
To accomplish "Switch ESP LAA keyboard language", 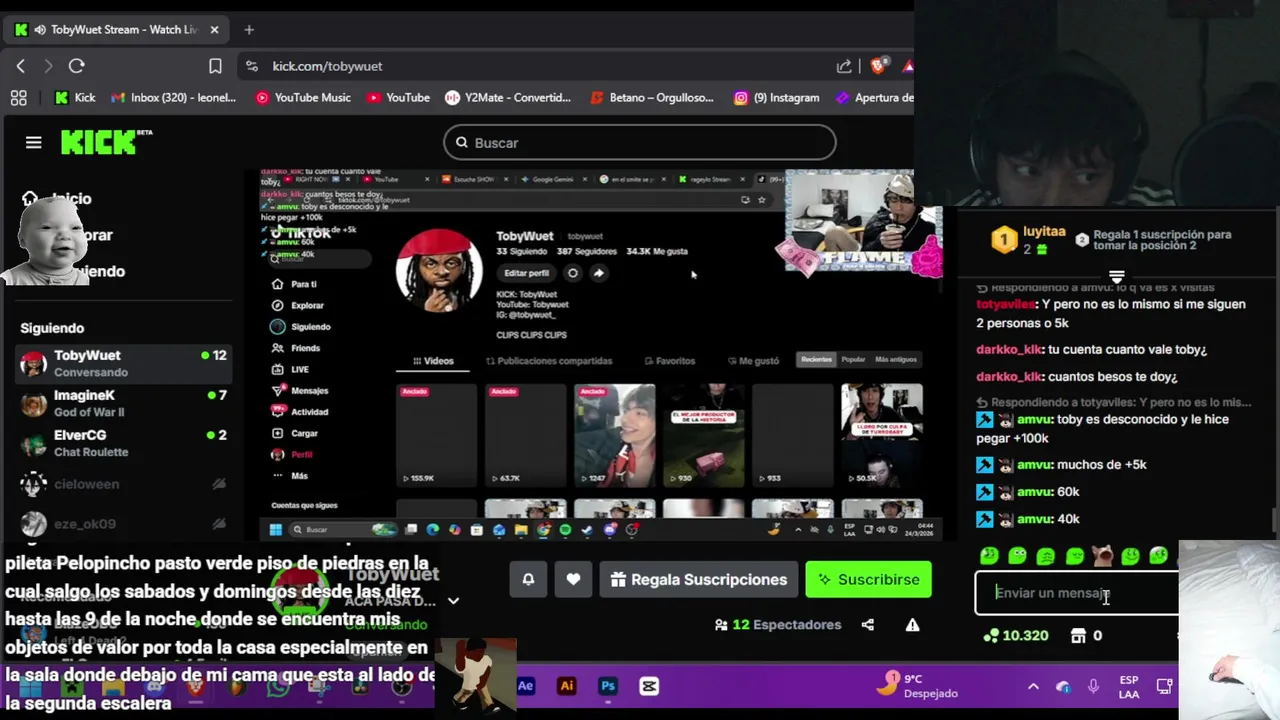I will (x=1129, y=687).
